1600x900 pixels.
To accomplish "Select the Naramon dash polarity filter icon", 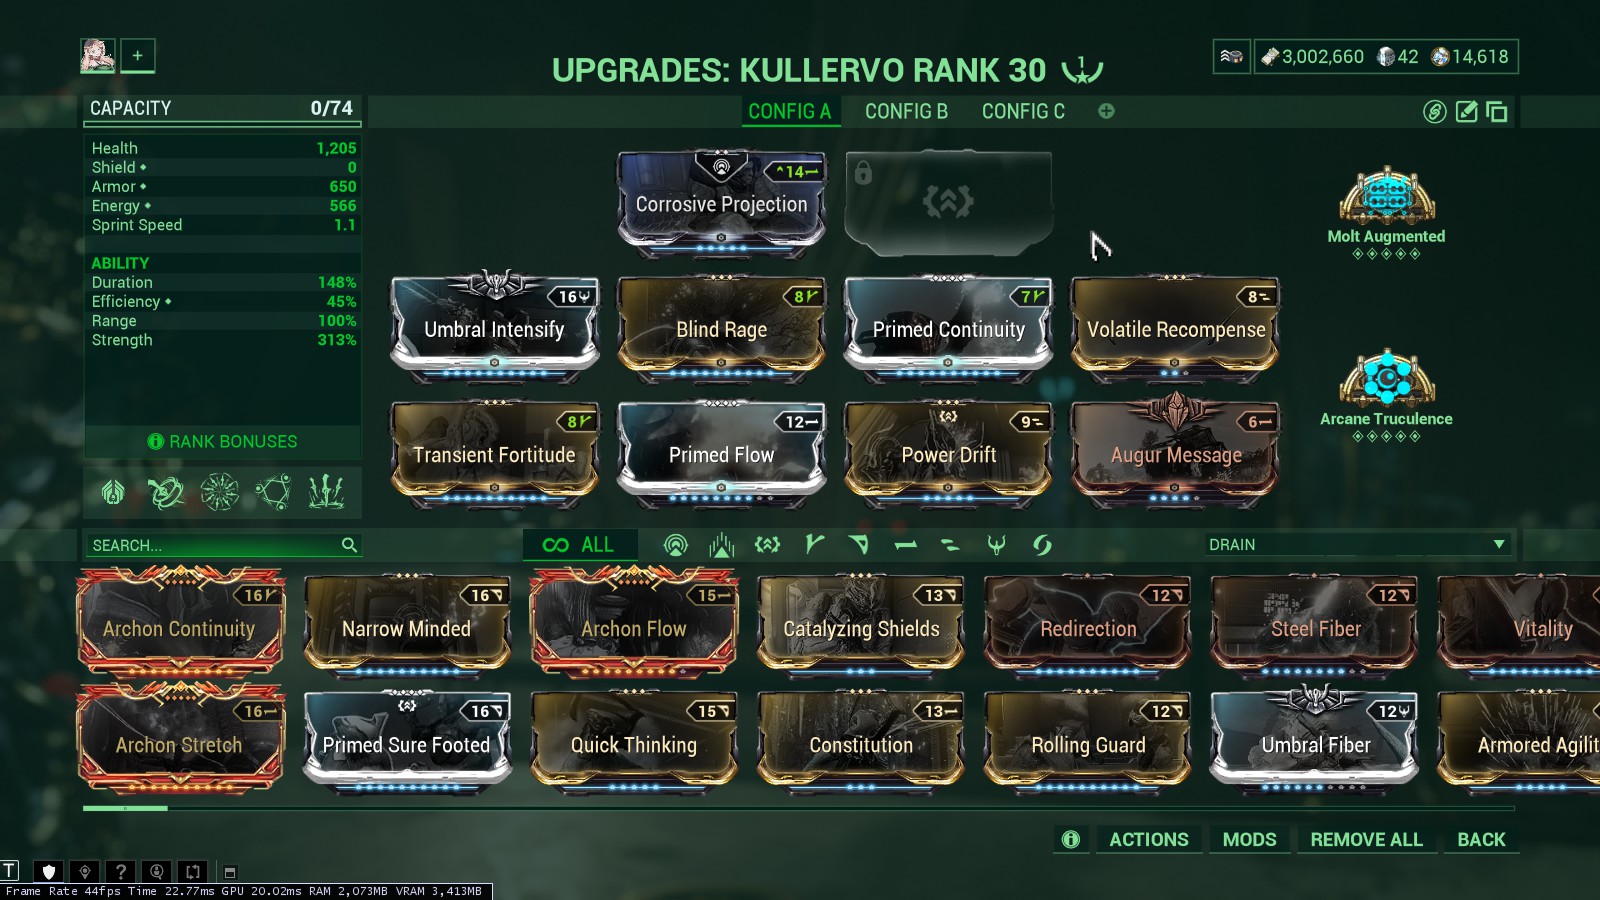I will tap(905, 545).
